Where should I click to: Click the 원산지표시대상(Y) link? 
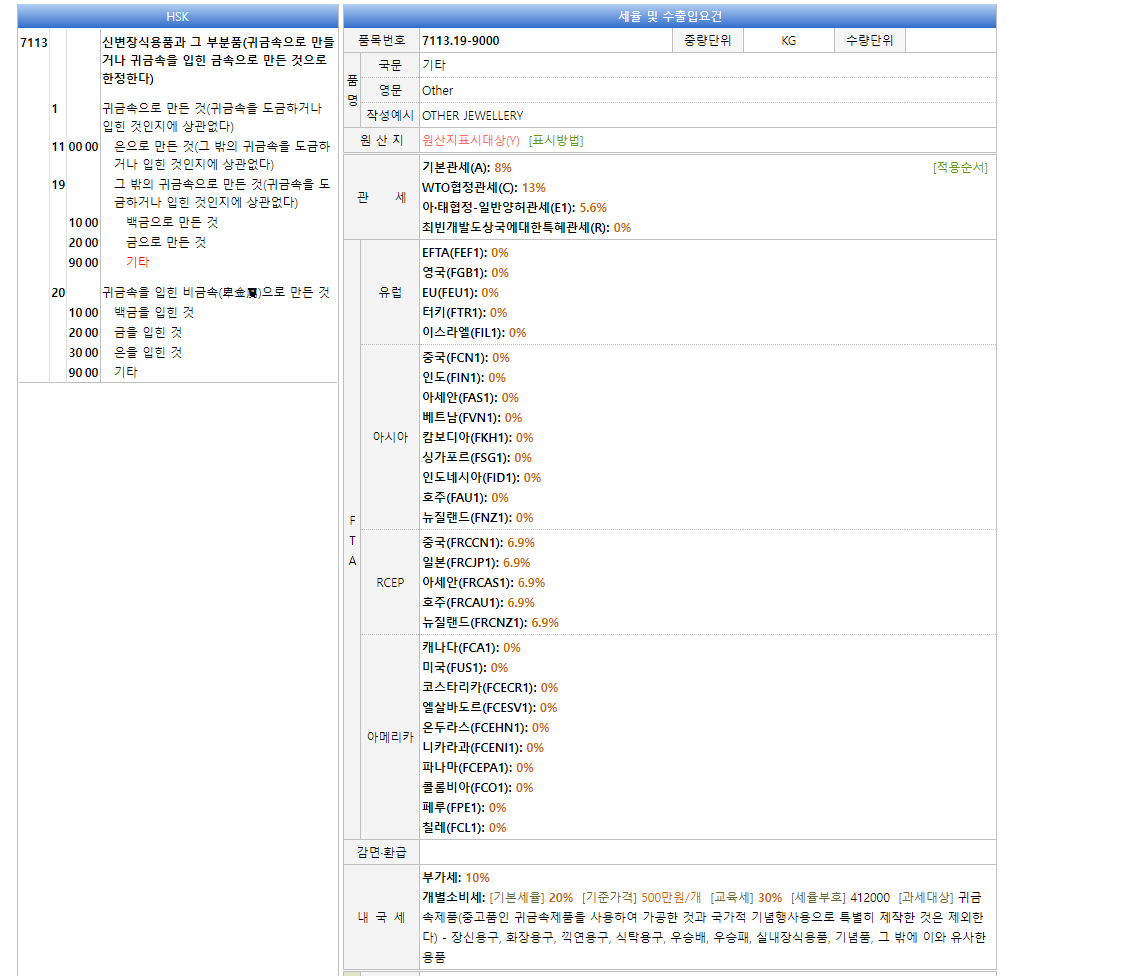point(470,141)
